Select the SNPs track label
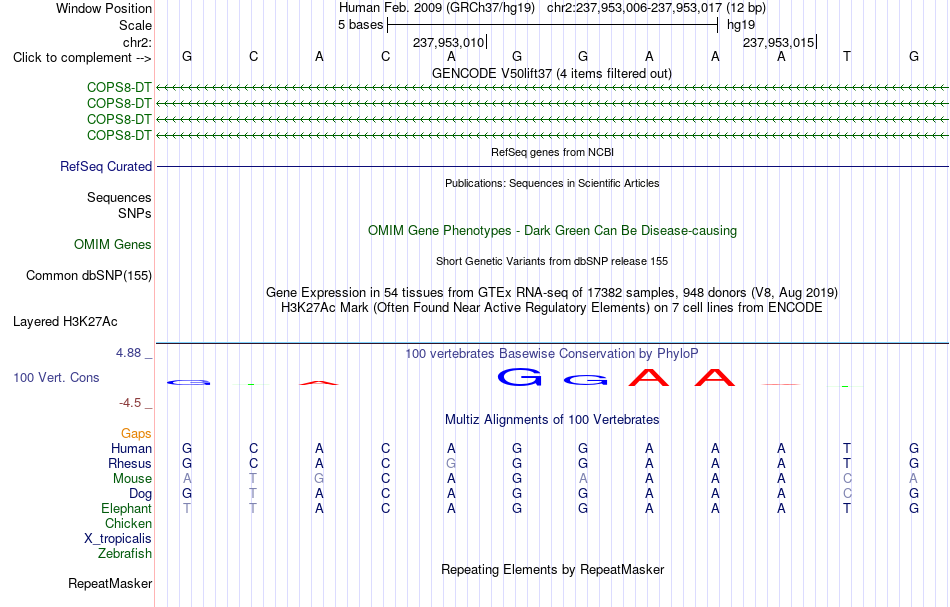The image size is (950, 607). [x=135, y=213]
